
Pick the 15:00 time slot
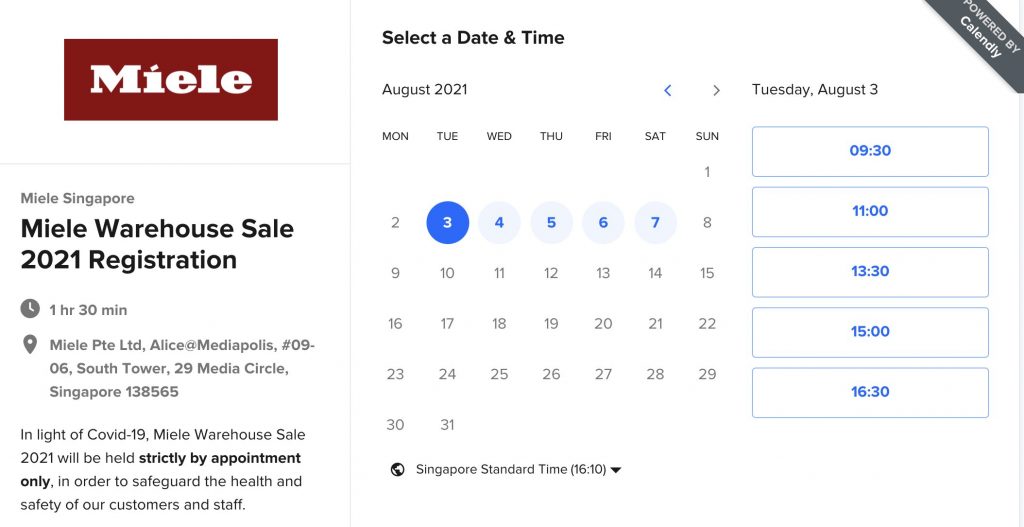870,332
